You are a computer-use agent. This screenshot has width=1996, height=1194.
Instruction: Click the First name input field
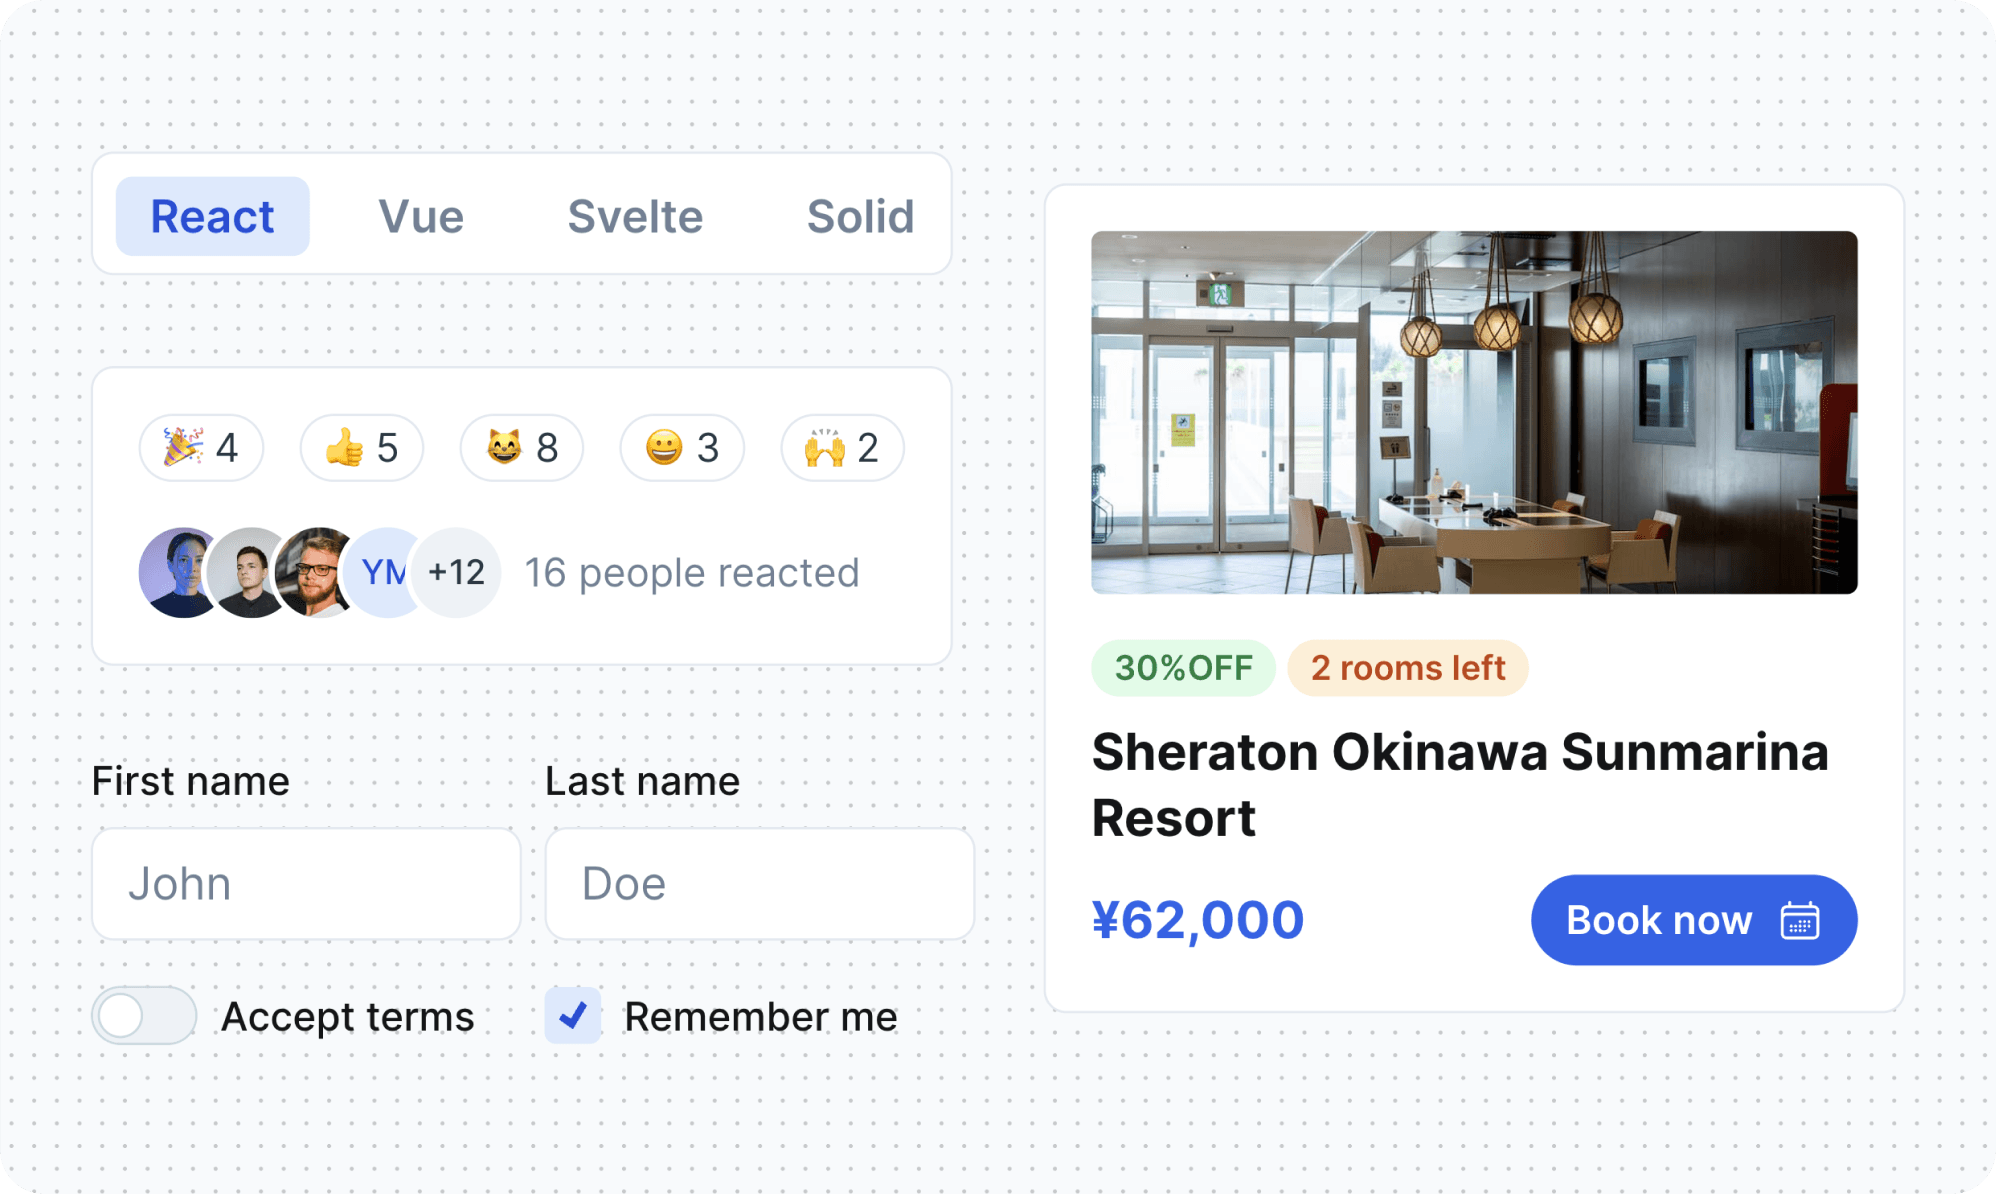point(306,884)
